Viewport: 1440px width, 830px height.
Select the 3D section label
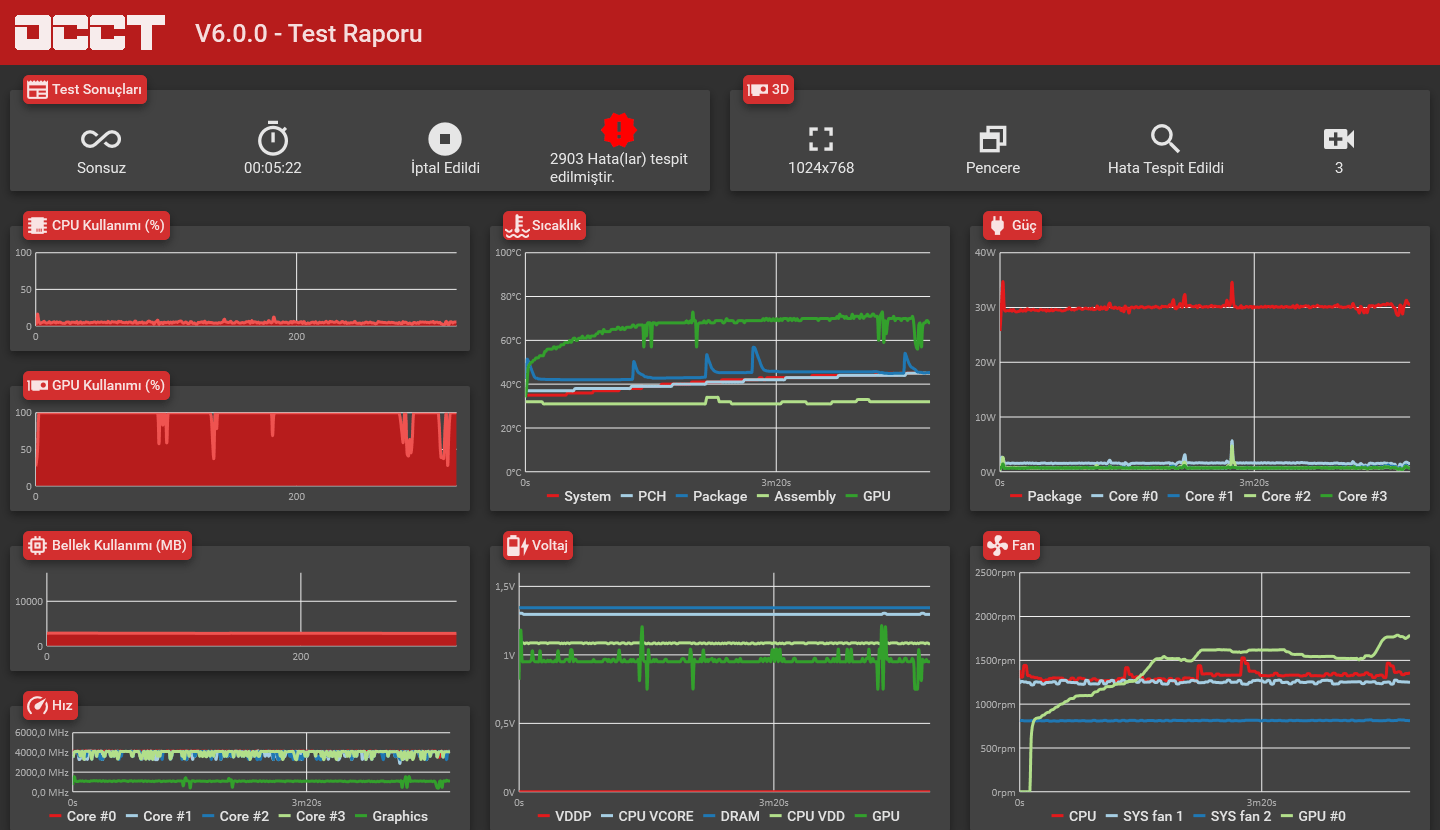(769, 89)
